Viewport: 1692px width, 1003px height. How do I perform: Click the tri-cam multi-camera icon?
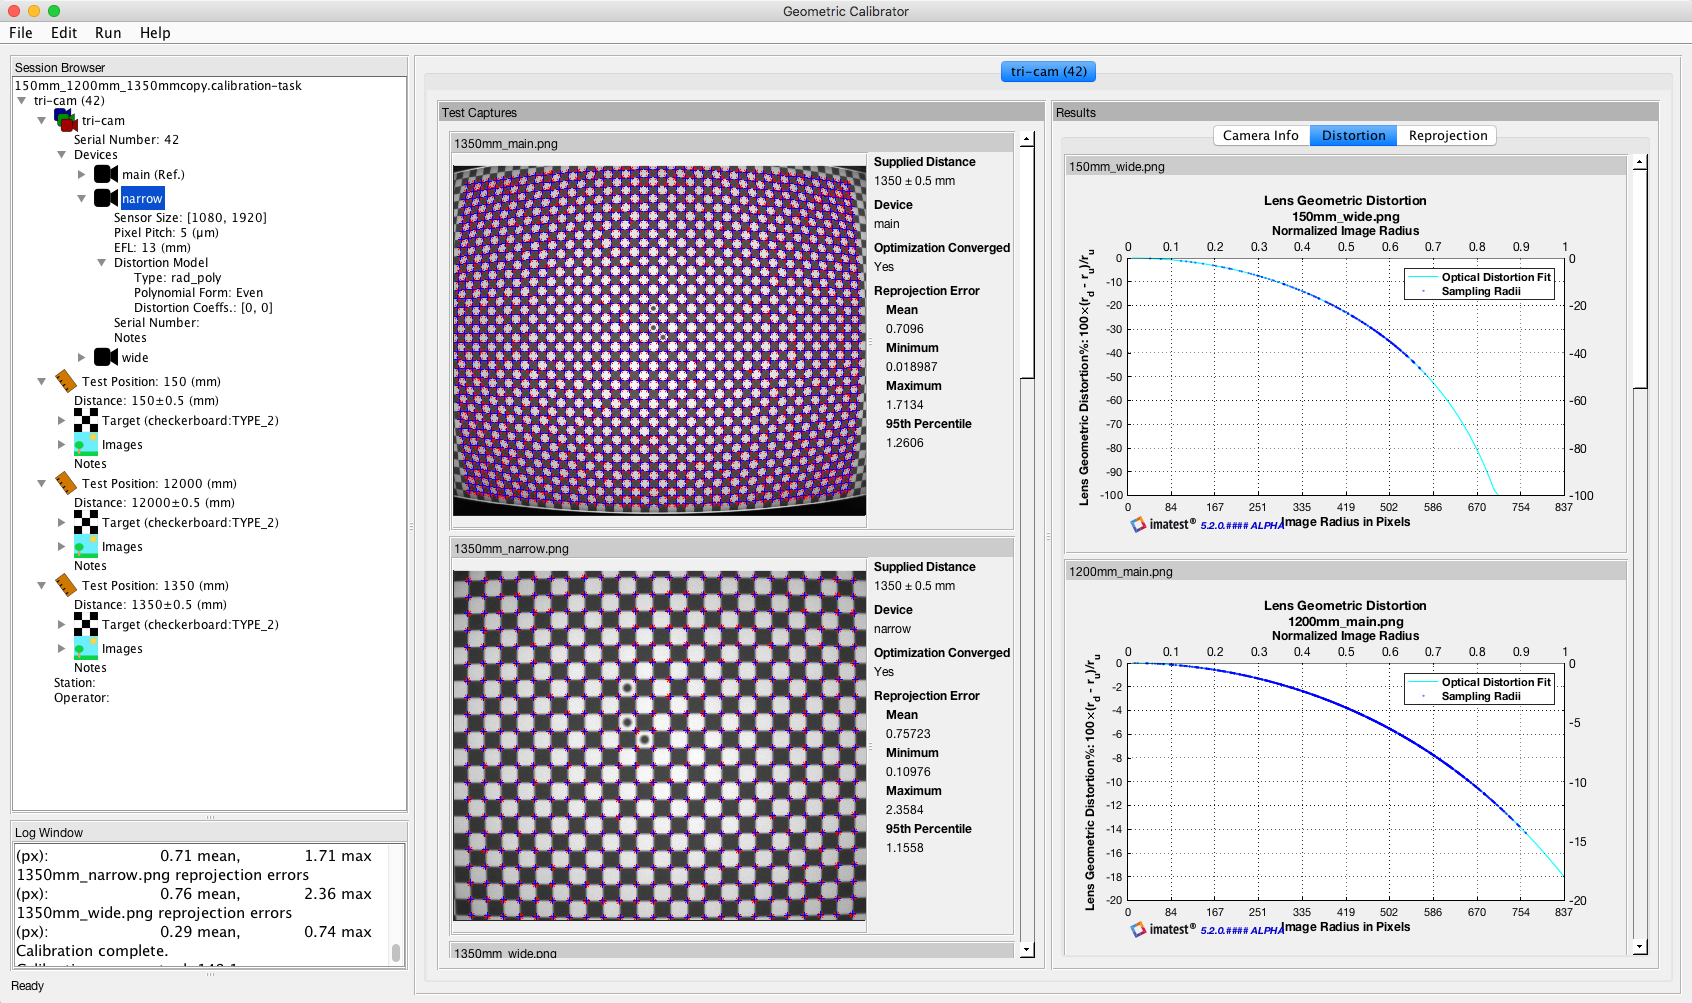(x=66, y=120)
